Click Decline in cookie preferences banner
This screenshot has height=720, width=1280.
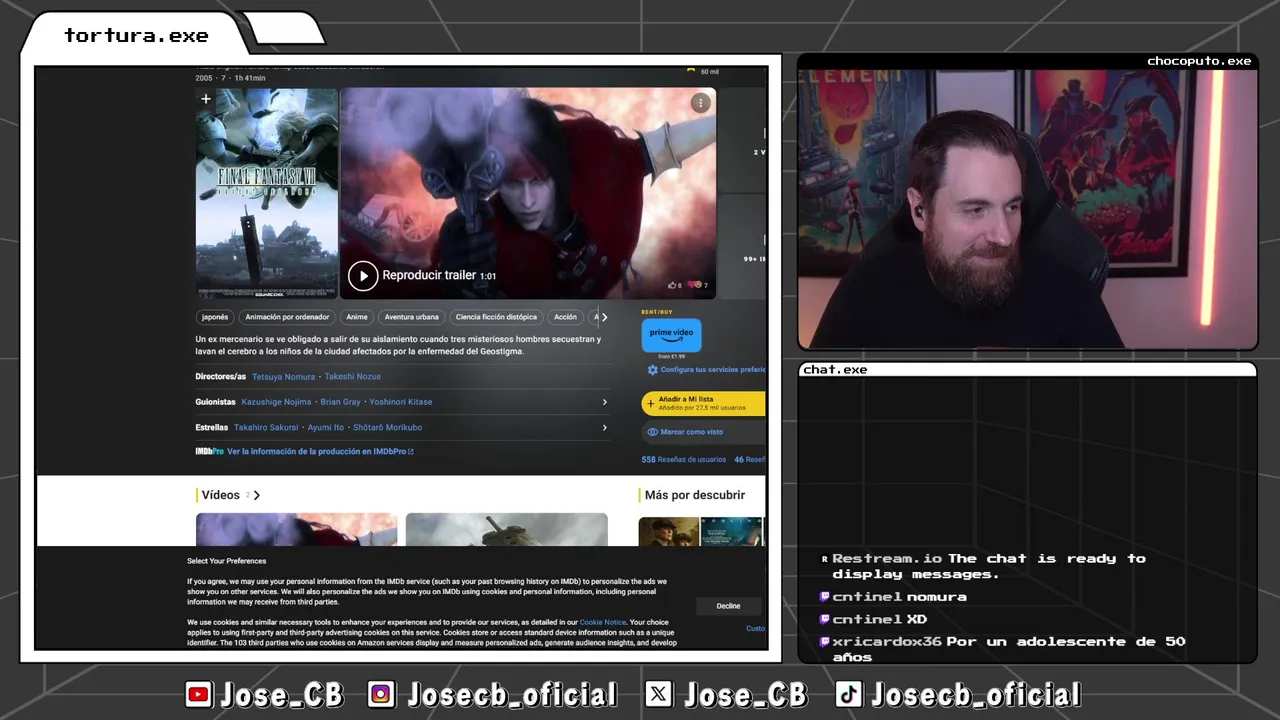[x=728, y=606]
